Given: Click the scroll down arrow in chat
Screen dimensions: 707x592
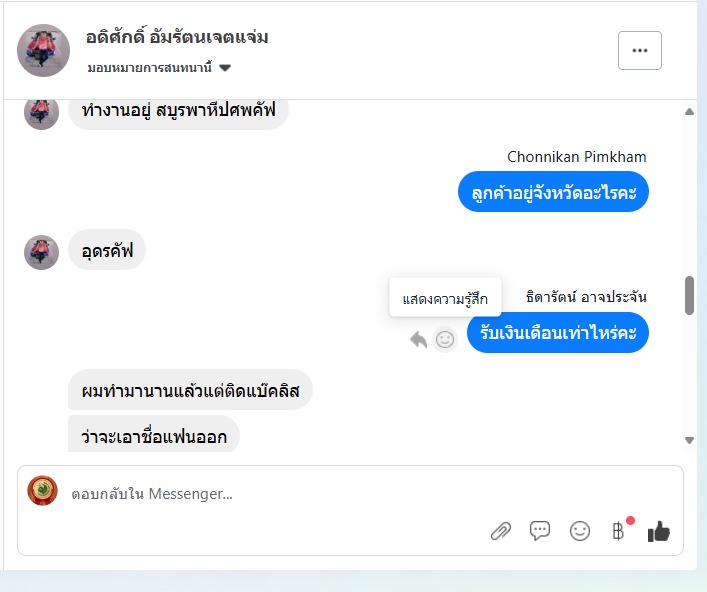Looking at the screenshot, I should pos(689,440).
